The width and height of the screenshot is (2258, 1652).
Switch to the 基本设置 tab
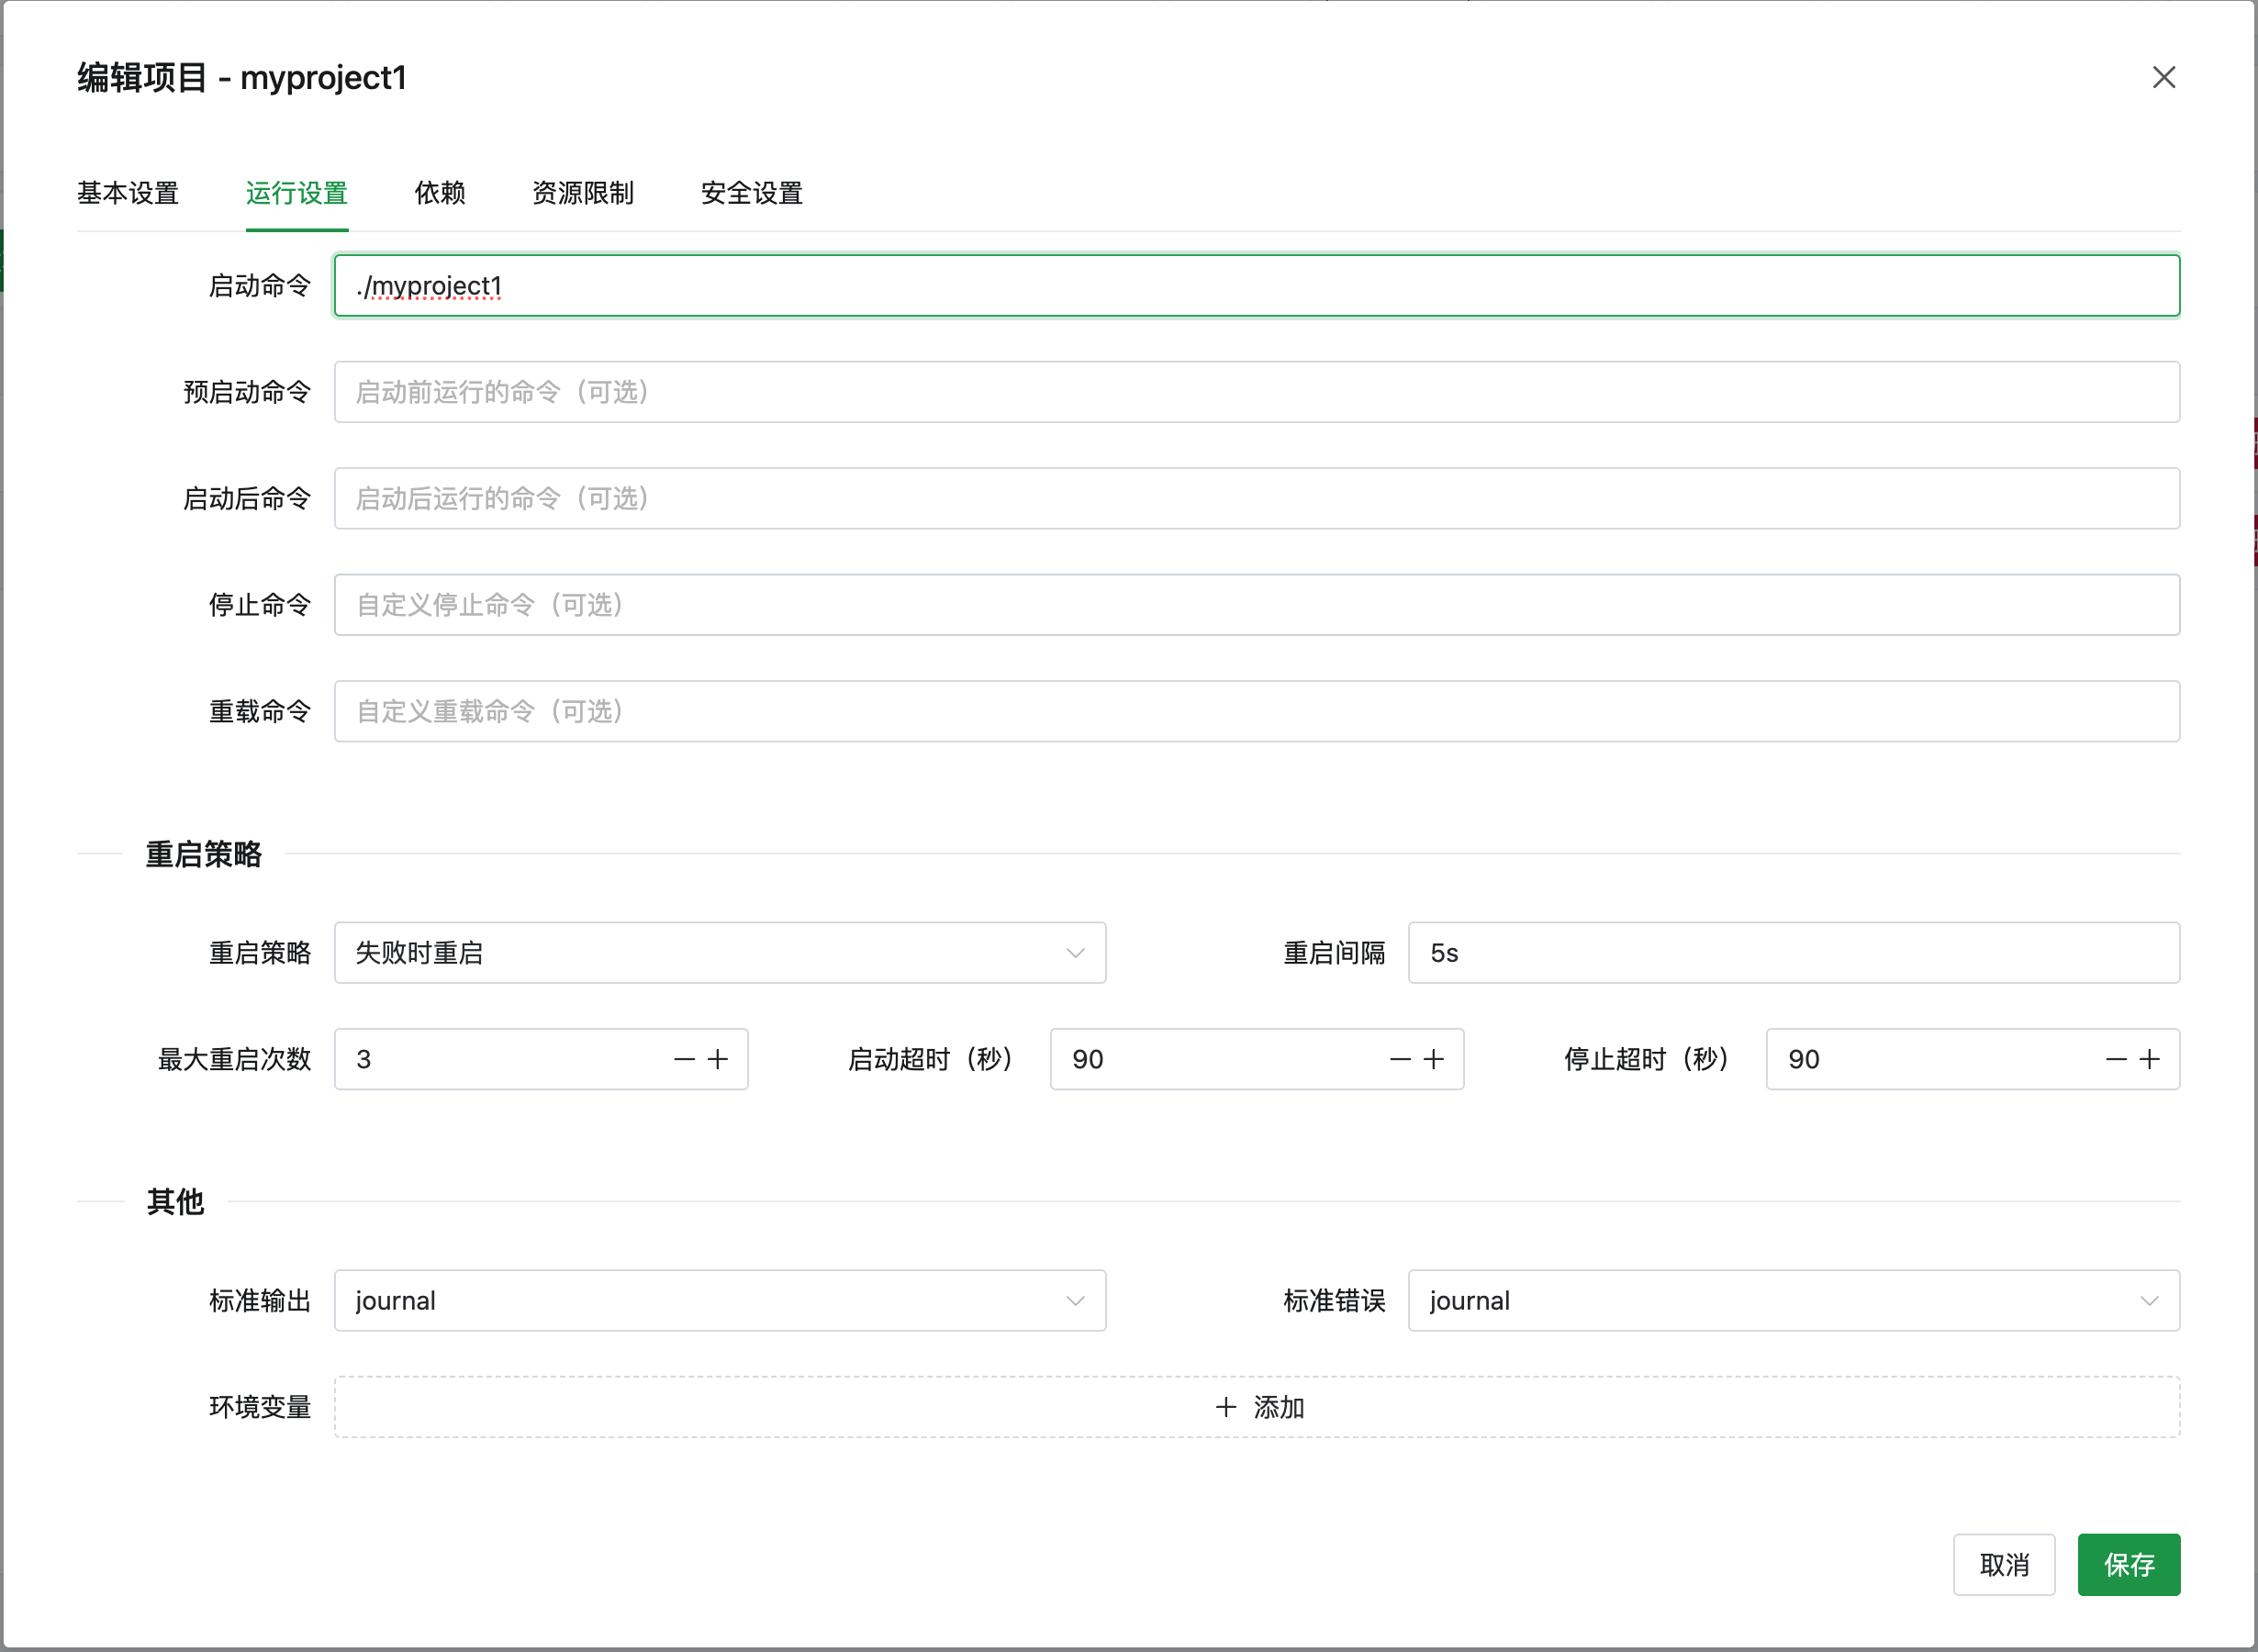click(x=128, y=193)
